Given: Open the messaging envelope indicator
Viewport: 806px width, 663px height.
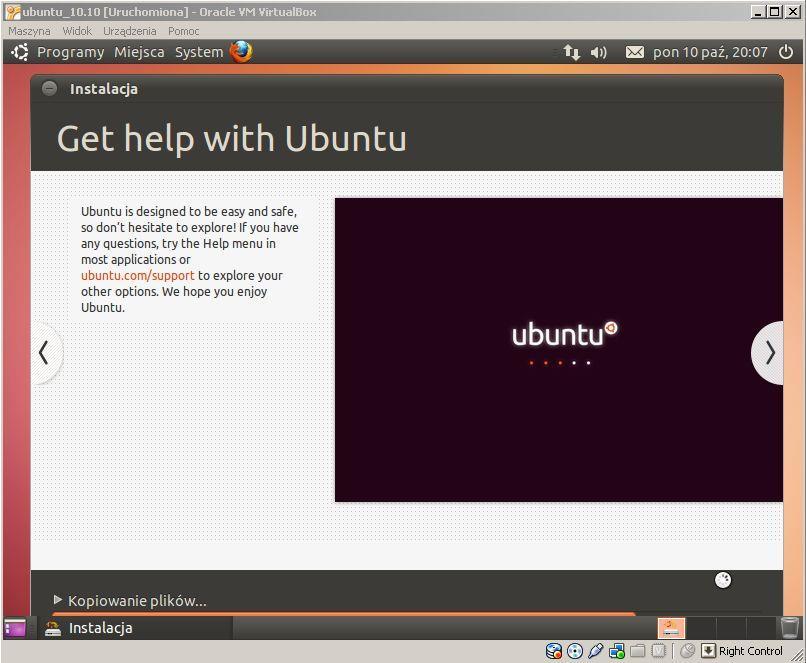Looking at the screenshot, I should (x=634, y=52).
